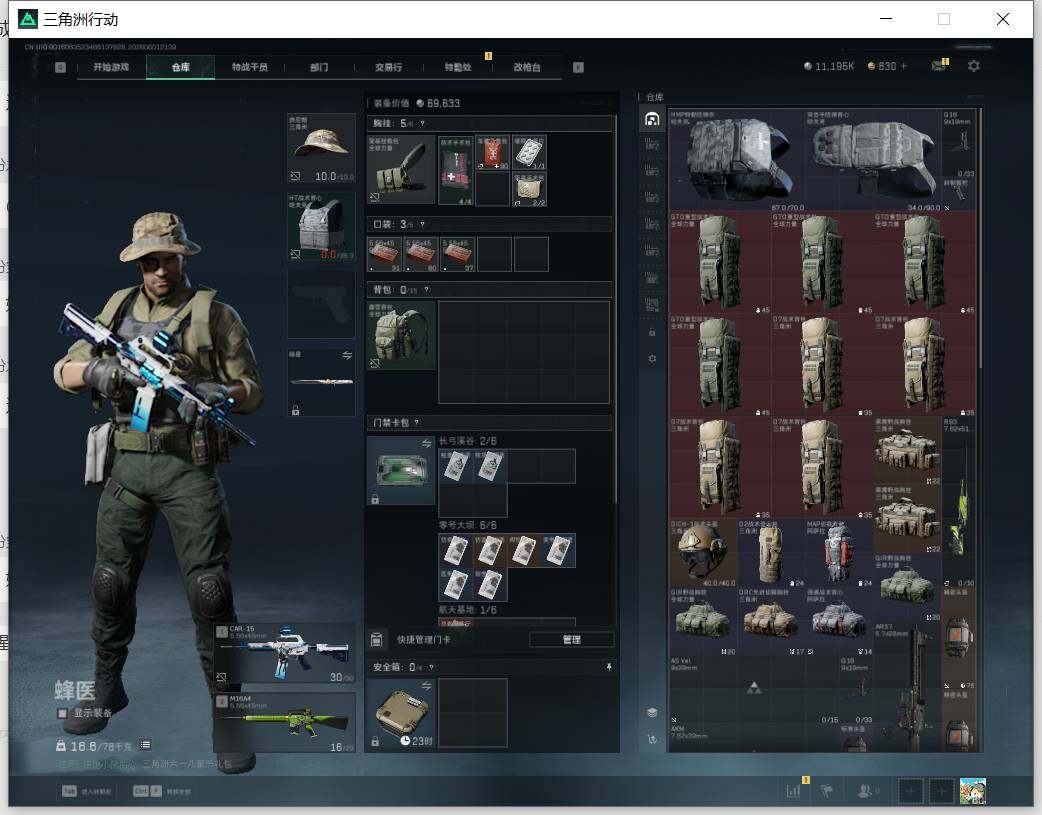Swap the melee weapon via its swap arrows
The width and height of the screenshot is (1042, 815).
(x=347, y=356)
